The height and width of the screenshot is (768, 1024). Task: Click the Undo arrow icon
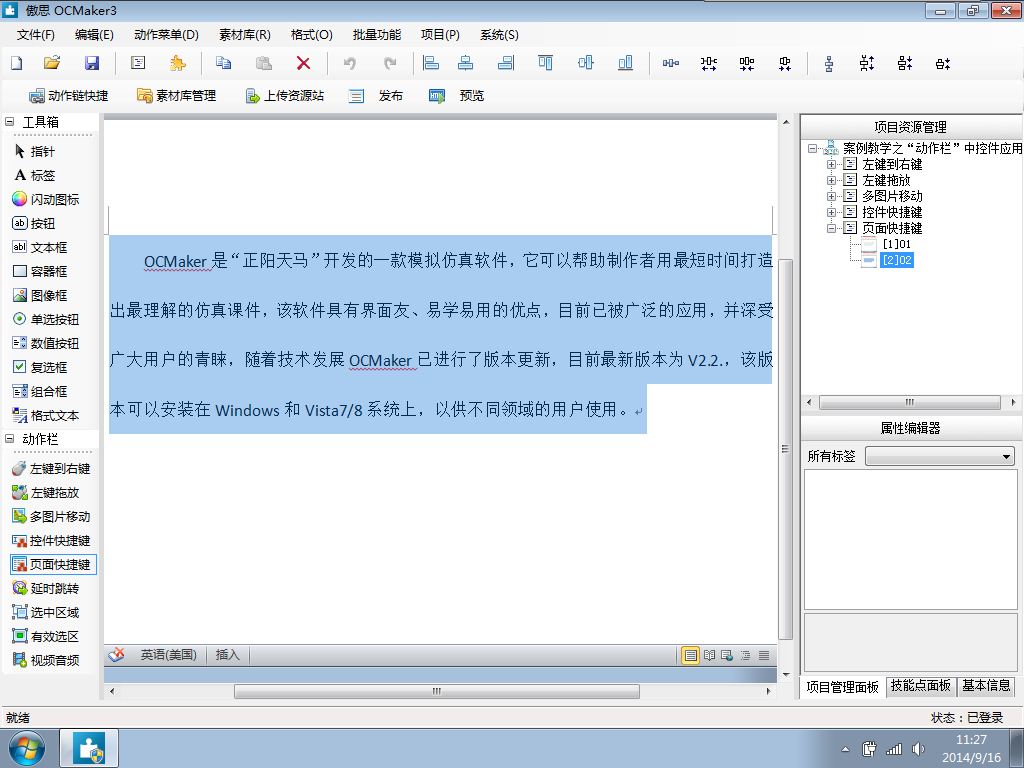(350, 63)
